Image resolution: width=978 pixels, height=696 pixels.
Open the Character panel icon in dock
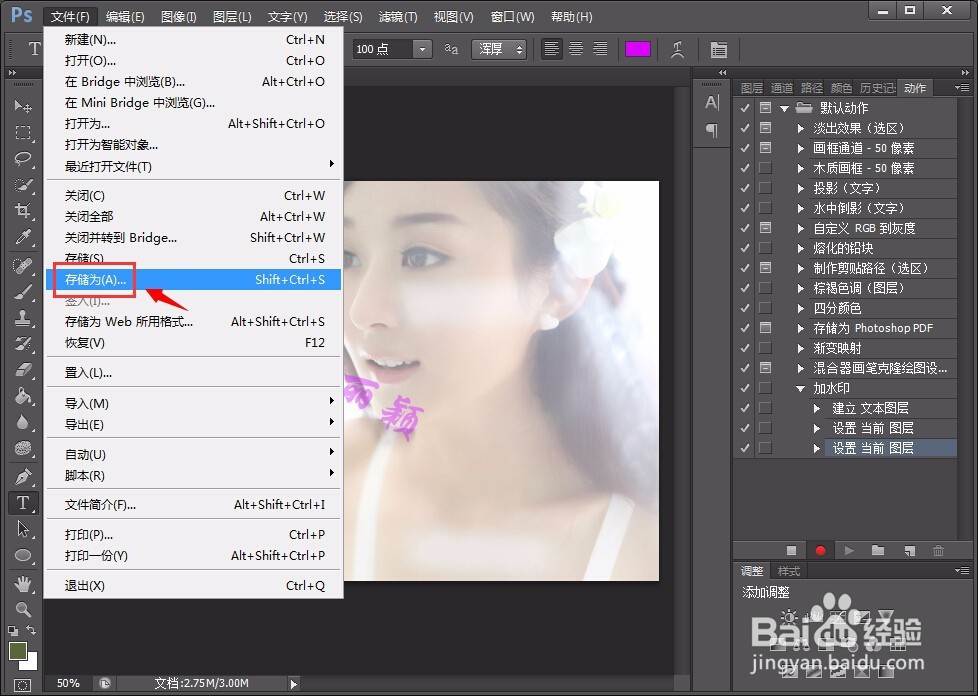(x=712, y=102)
